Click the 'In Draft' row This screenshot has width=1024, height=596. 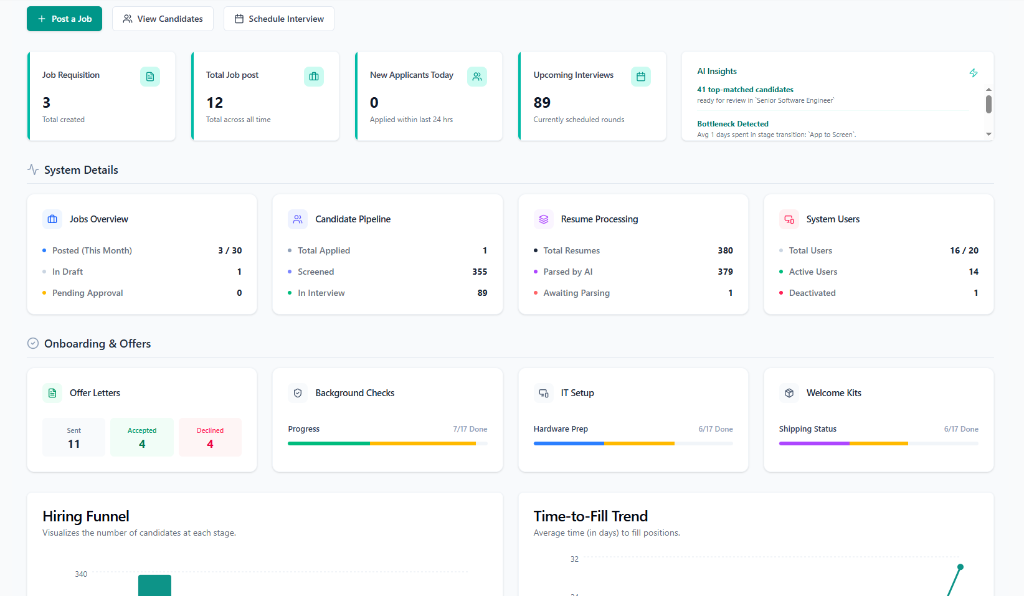(x=142, y=272)
